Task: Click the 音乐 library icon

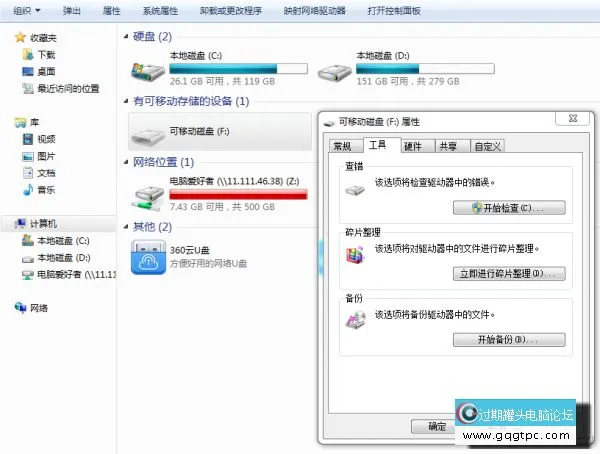Action: 28,189
